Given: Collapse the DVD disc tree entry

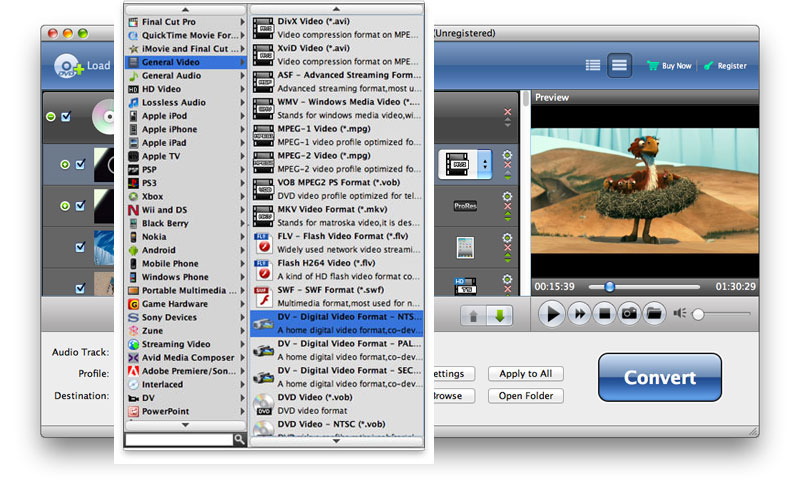Looking at the screenshot, I should pos(51,117).
